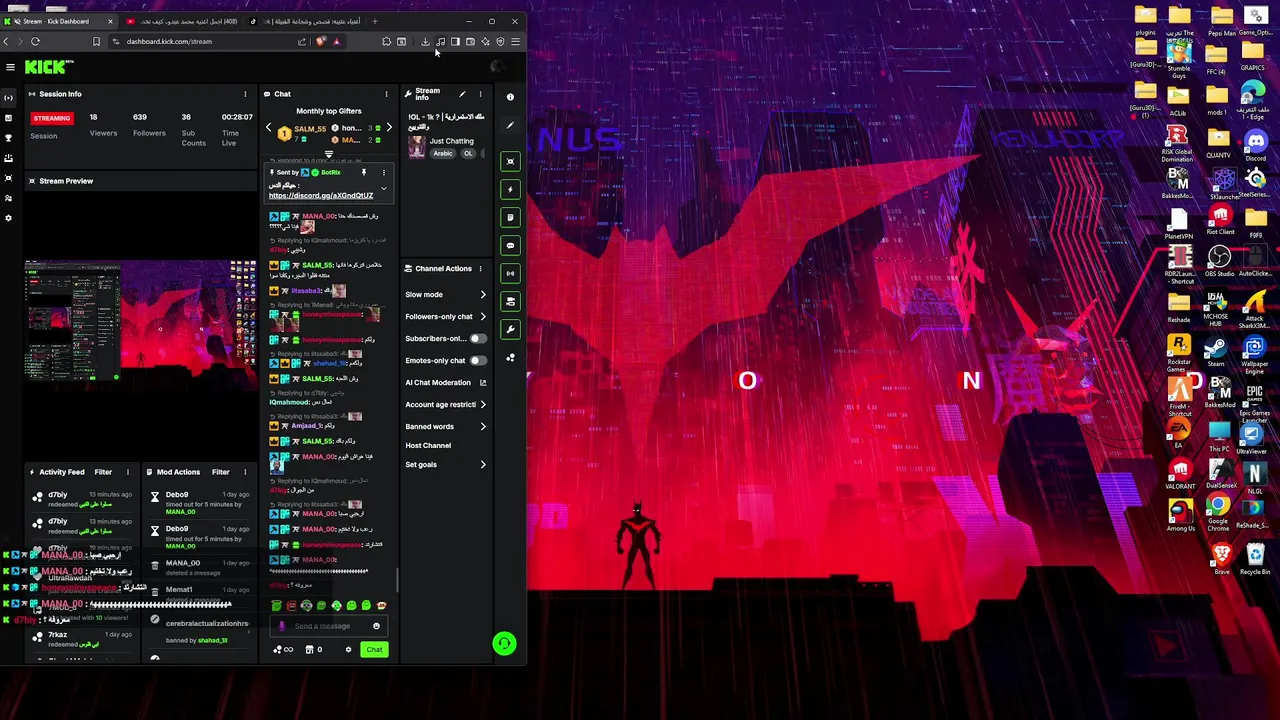Filter the Mod Actions list
The image size is (1280, 720).
pos(221,472)
